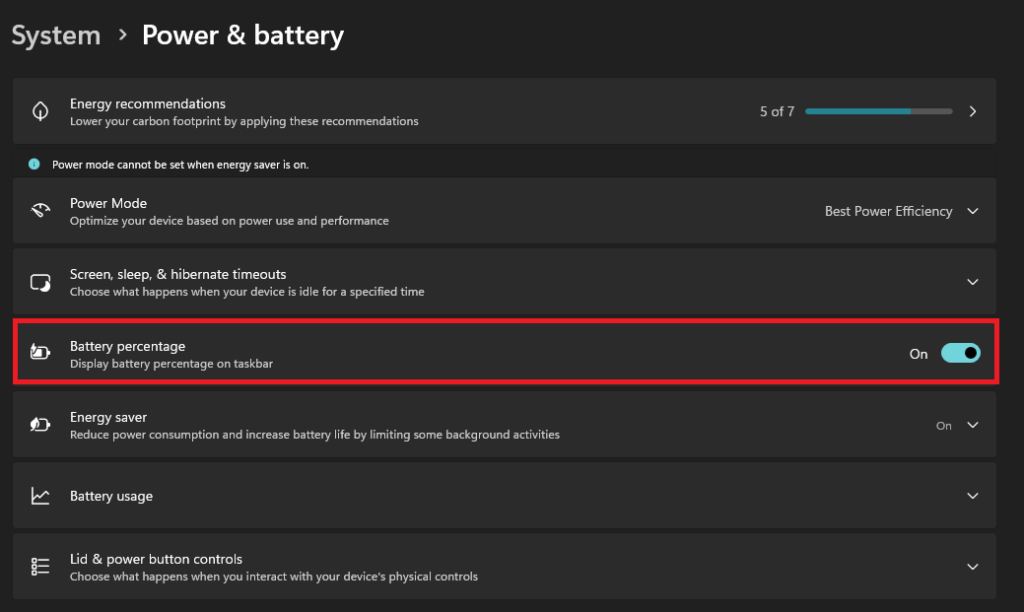This screenshot has height=612, width=1024.
Task: Click the Power Mode gauge icon
Action: click(40, 211)
